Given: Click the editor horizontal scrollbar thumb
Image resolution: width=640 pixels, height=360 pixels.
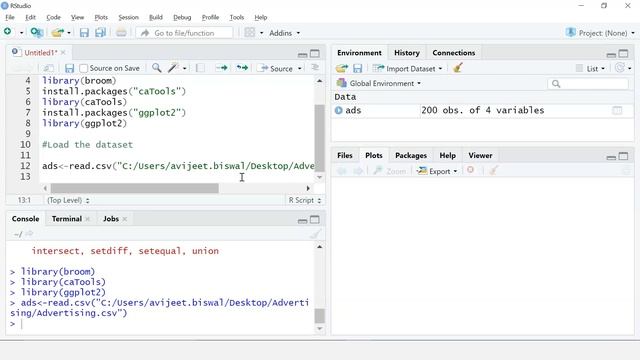Looking at the screenshot, I should (x=134, y=188).
